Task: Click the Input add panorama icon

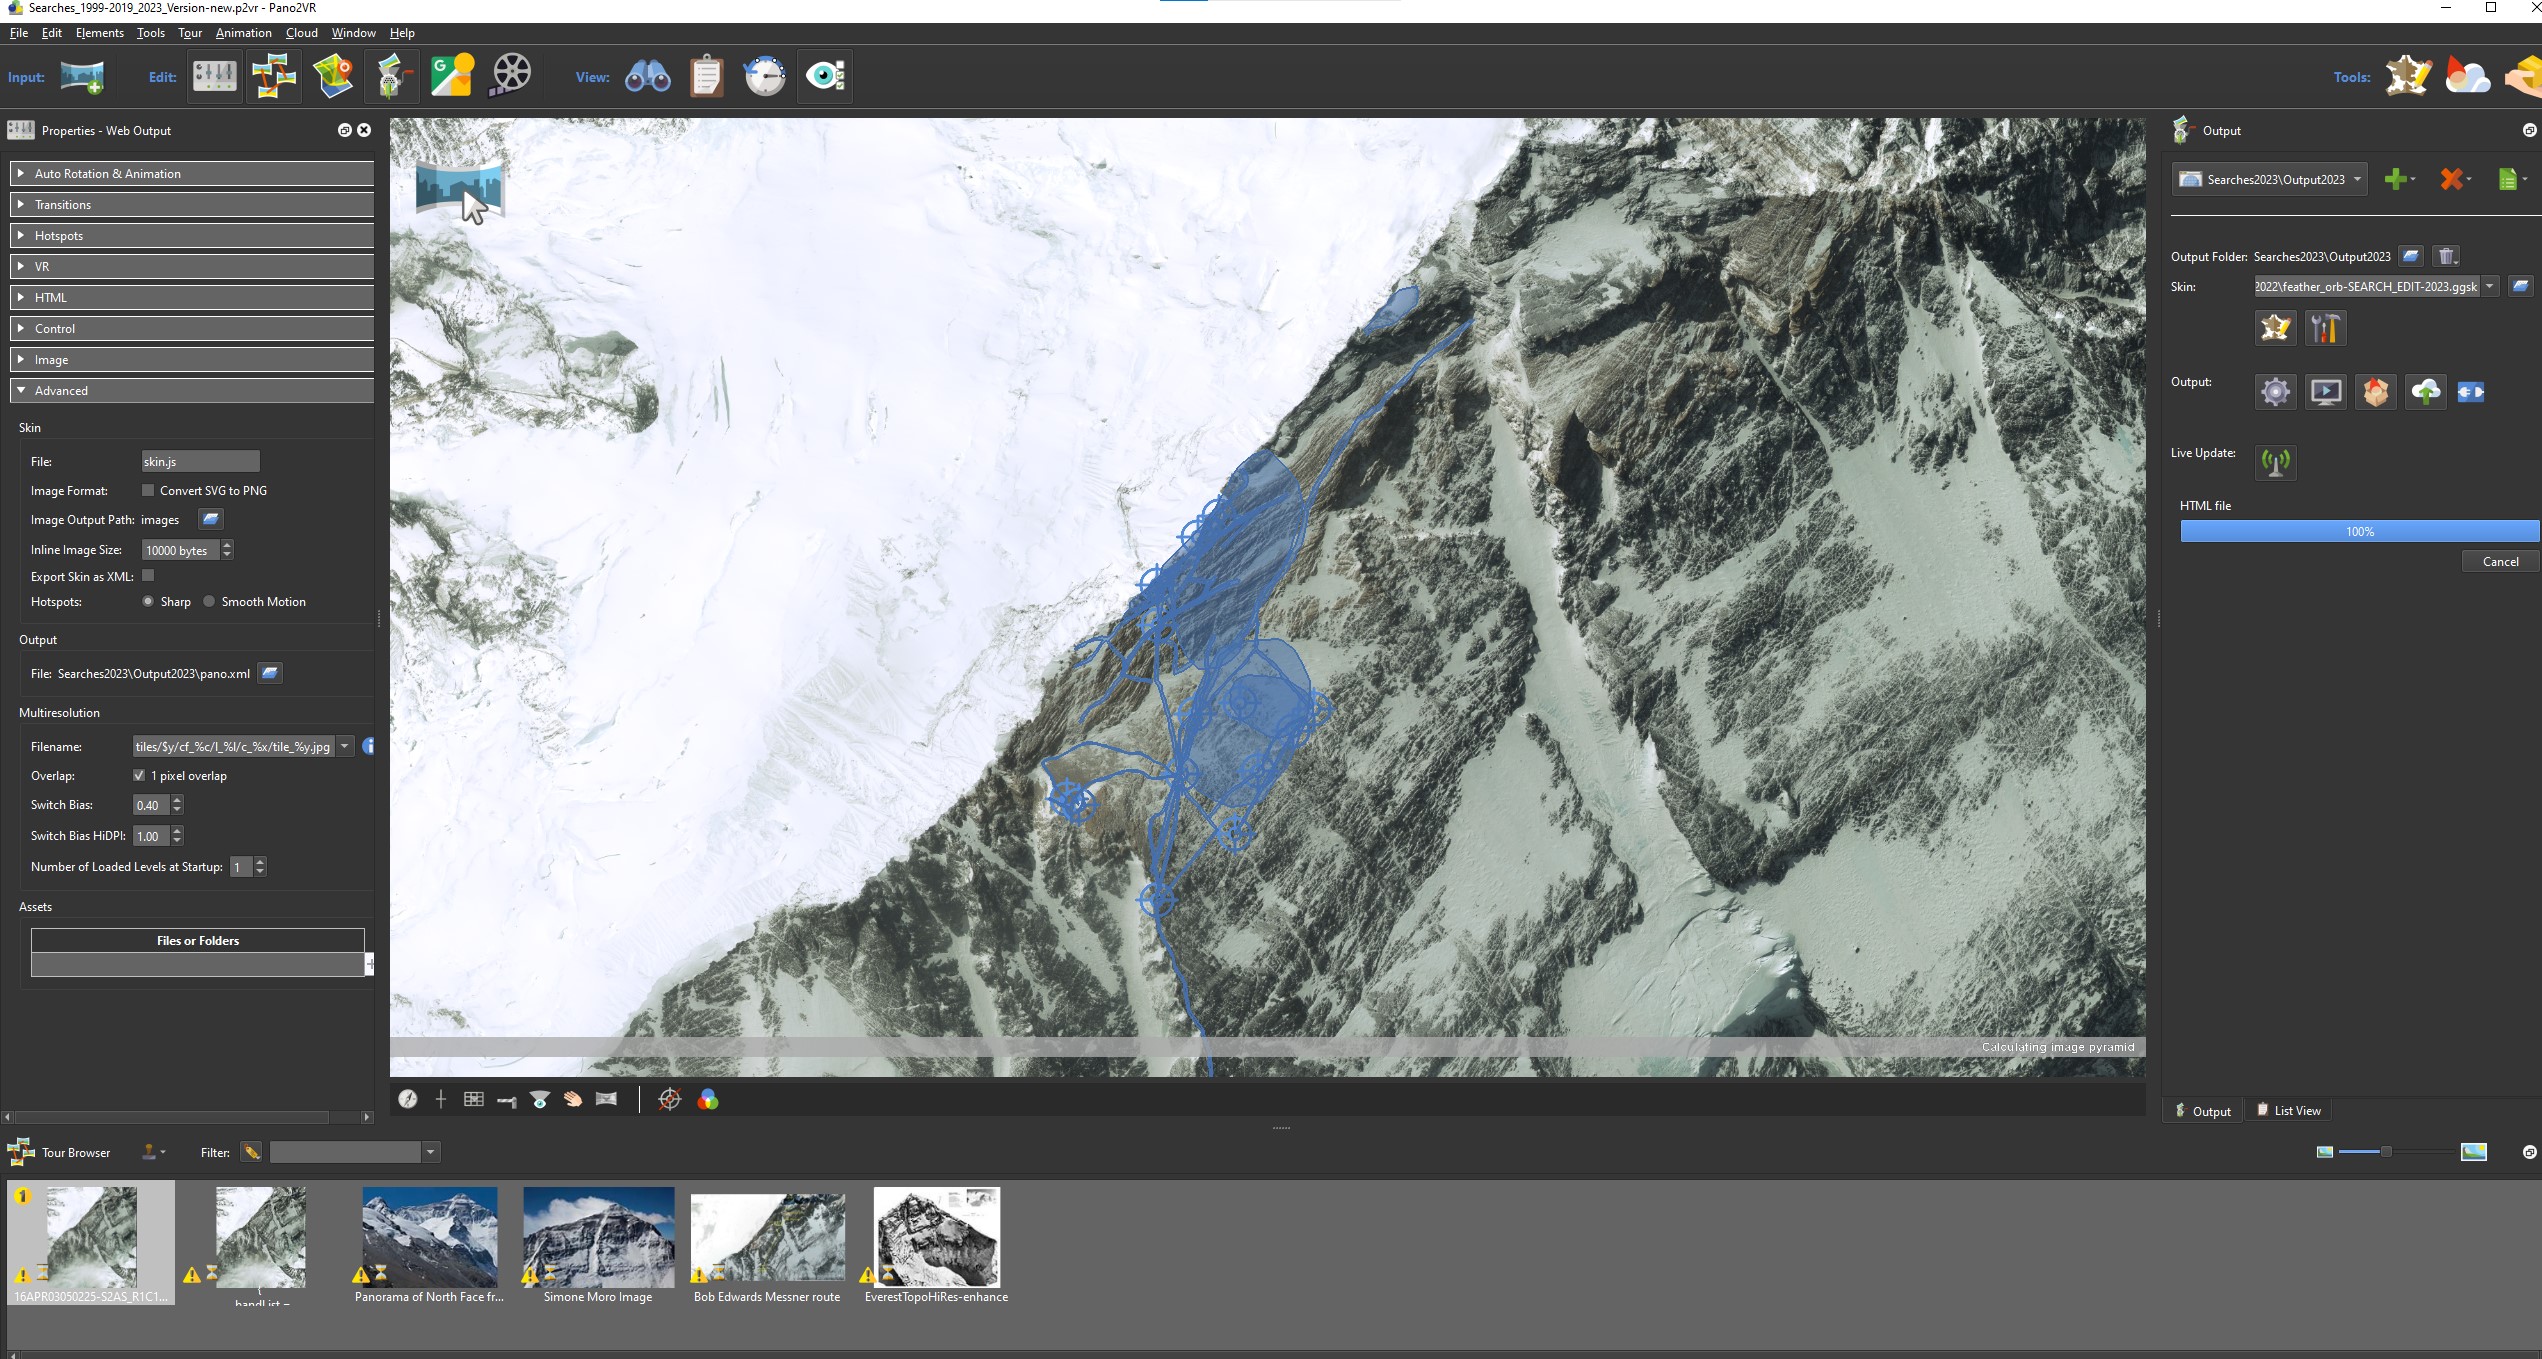Action: (x=82, y=76)
